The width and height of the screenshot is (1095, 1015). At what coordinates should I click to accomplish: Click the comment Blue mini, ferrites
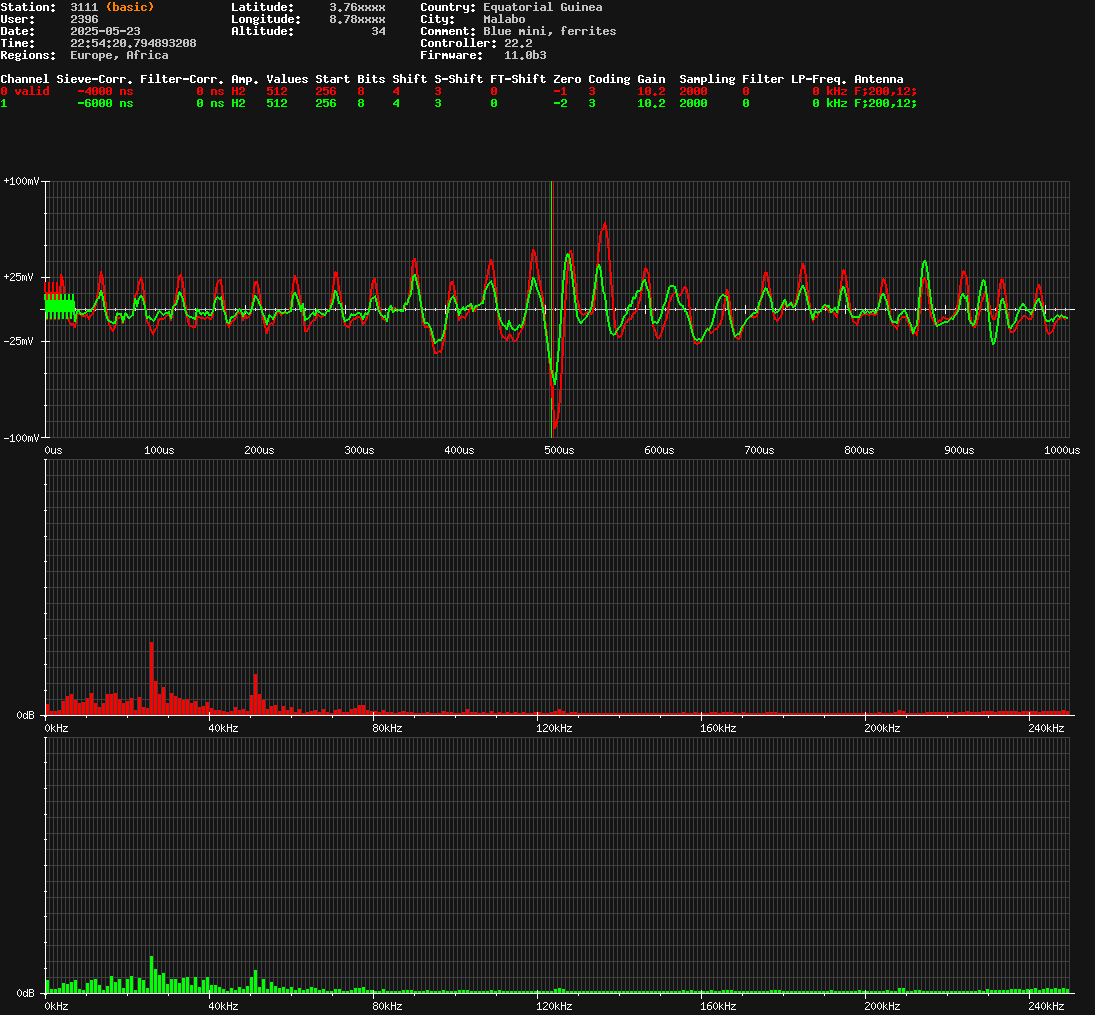(x=550, y=31)
